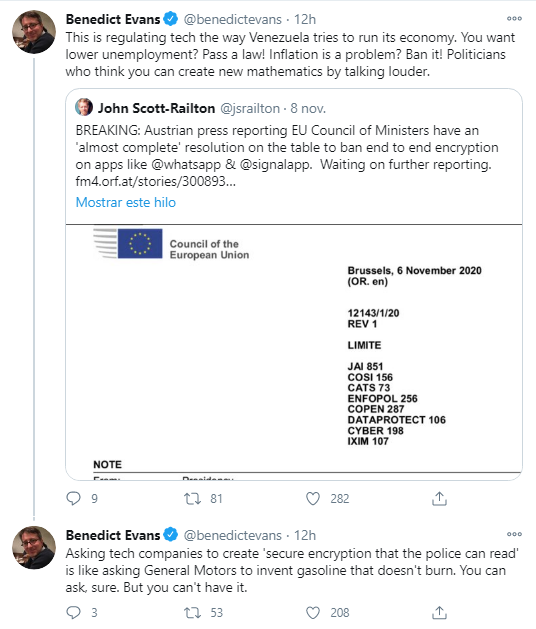Retweet the tweet with 53 retweets
This screenshot has height=629, width=536.
point(192,613)
